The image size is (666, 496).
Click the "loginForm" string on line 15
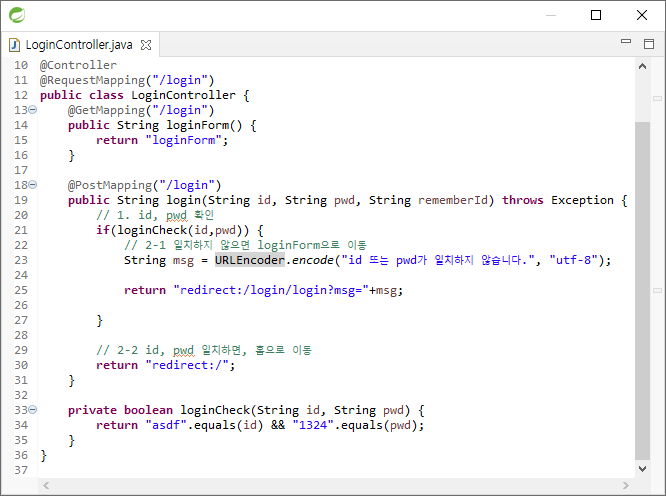(183, 140)
